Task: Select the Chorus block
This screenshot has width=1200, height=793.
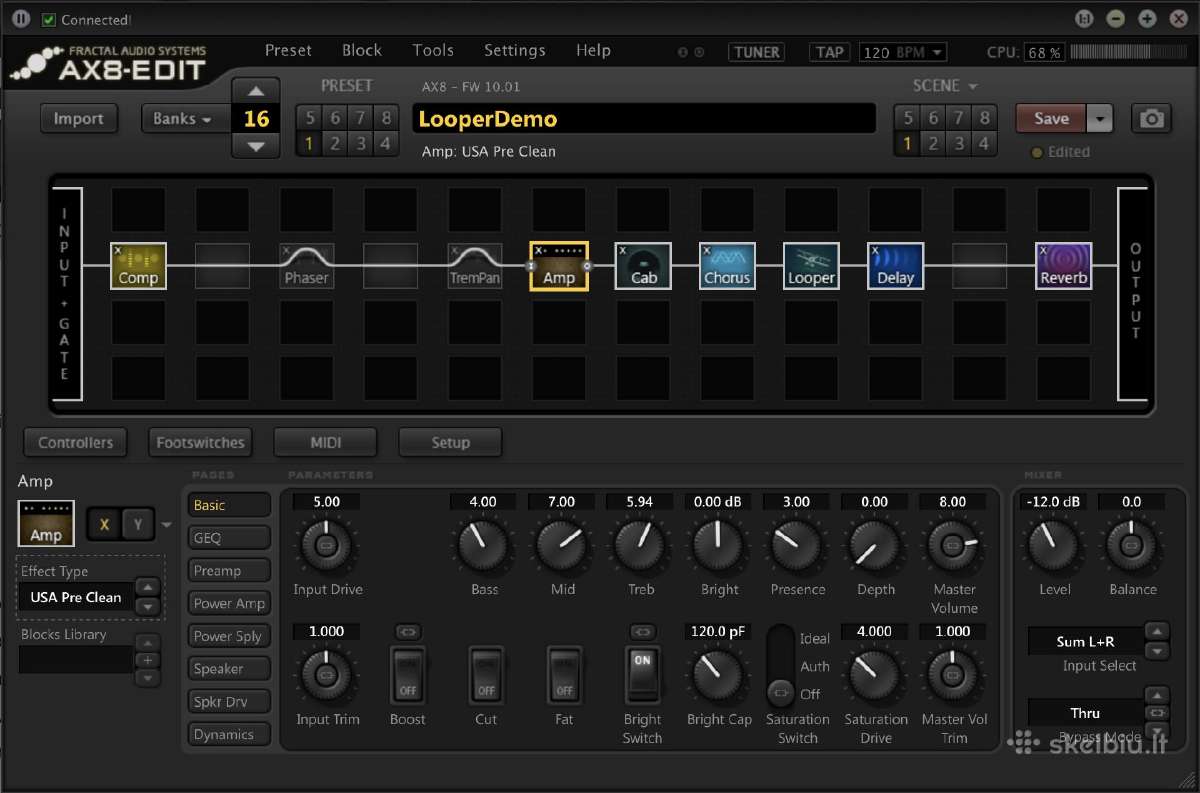Action: [x=727, y=266]
